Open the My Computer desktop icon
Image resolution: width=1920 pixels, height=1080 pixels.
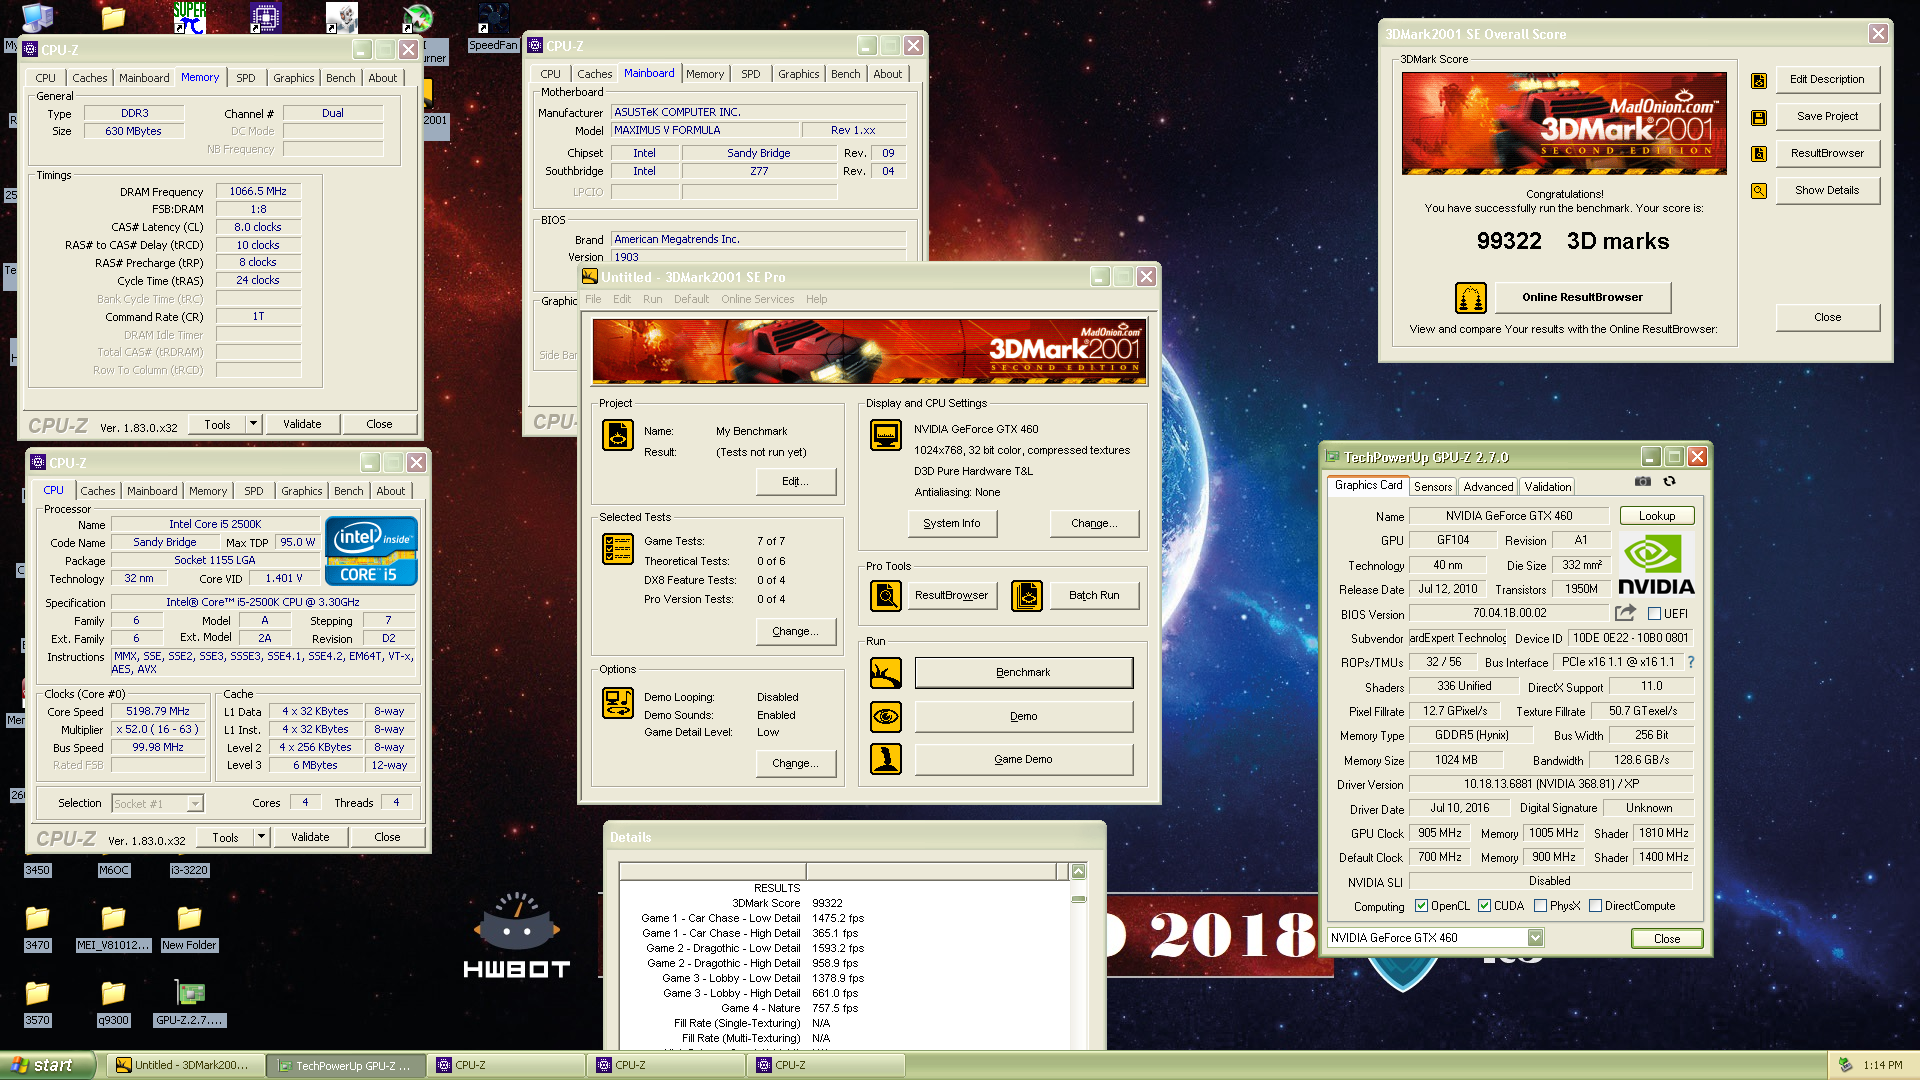(37, 17)
